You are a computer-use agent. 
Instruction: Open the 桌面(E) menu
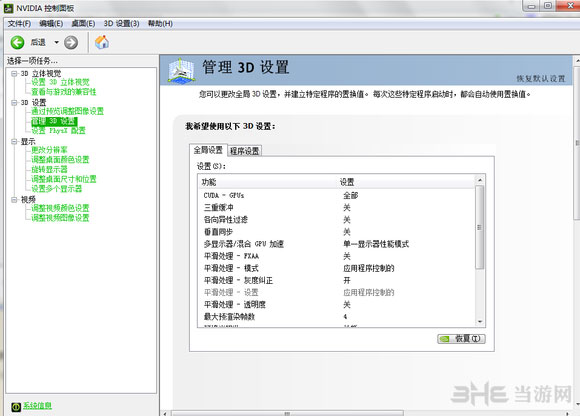tap(83, 24)
